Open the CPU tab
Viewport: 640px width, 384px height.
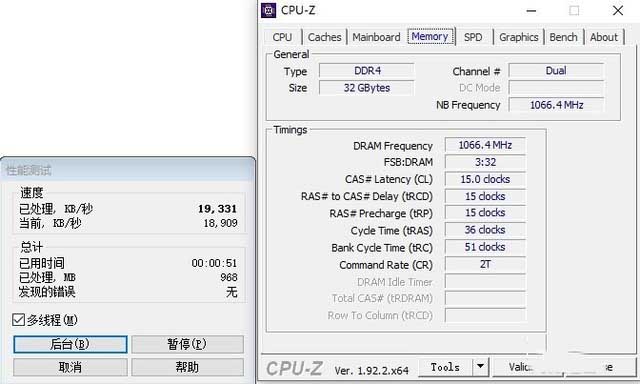point(282,37)
